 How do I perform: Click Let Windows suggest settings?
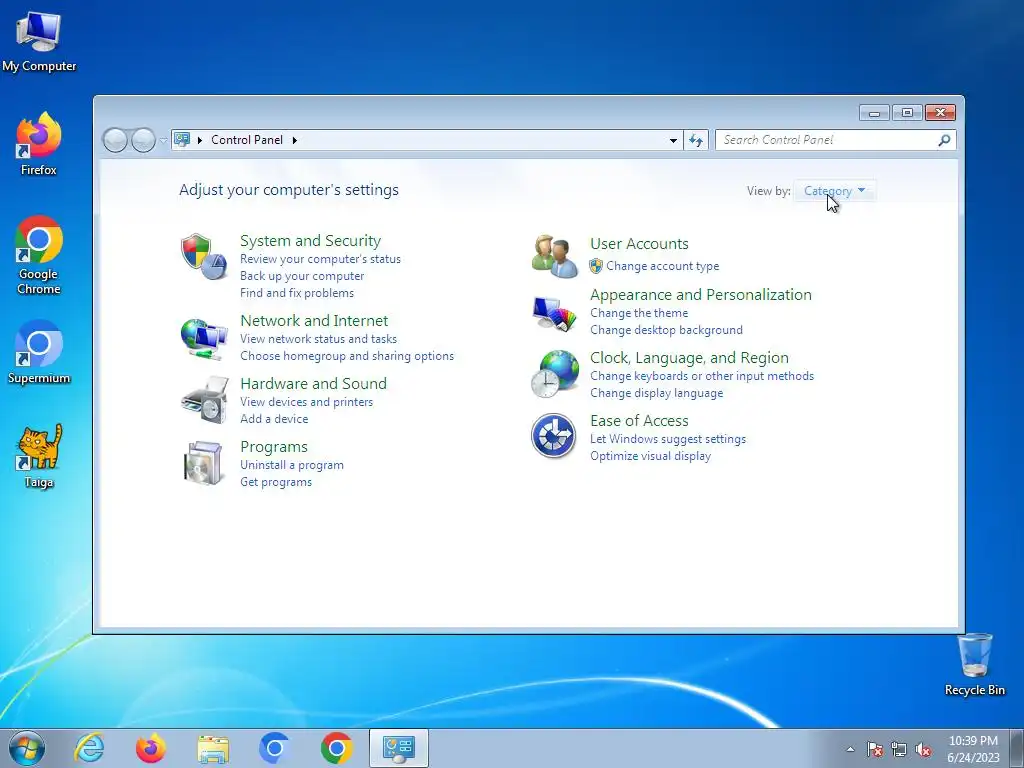pos(668,439)
